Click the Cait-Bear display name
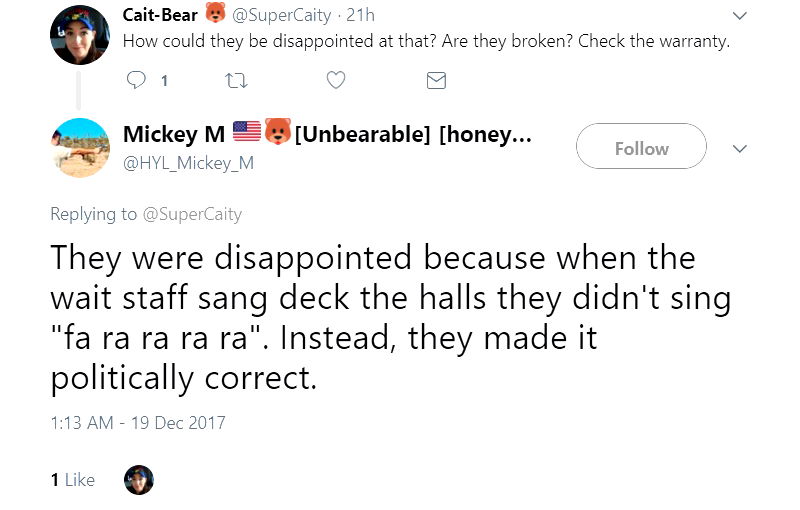The image size is (800, 510). (x=160, y=15)
